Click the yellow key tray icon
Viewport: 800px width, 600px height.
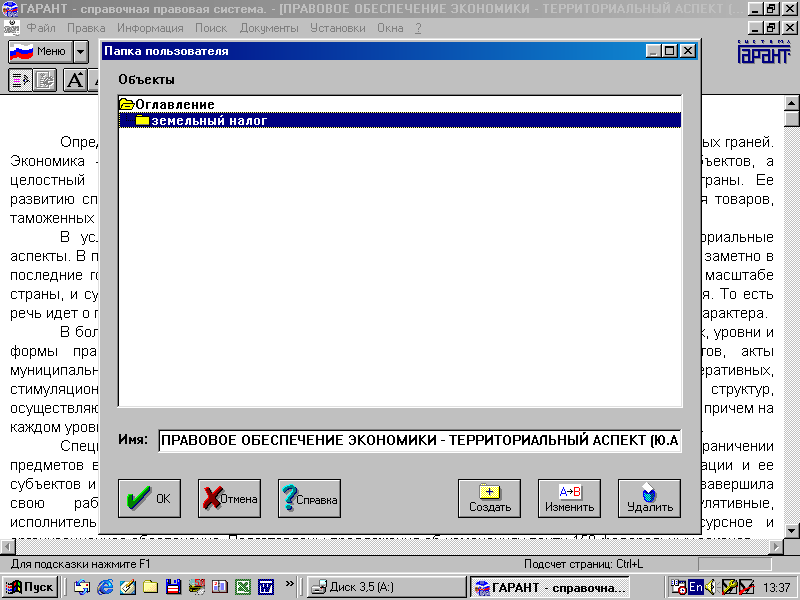click(x=729, y=587)
